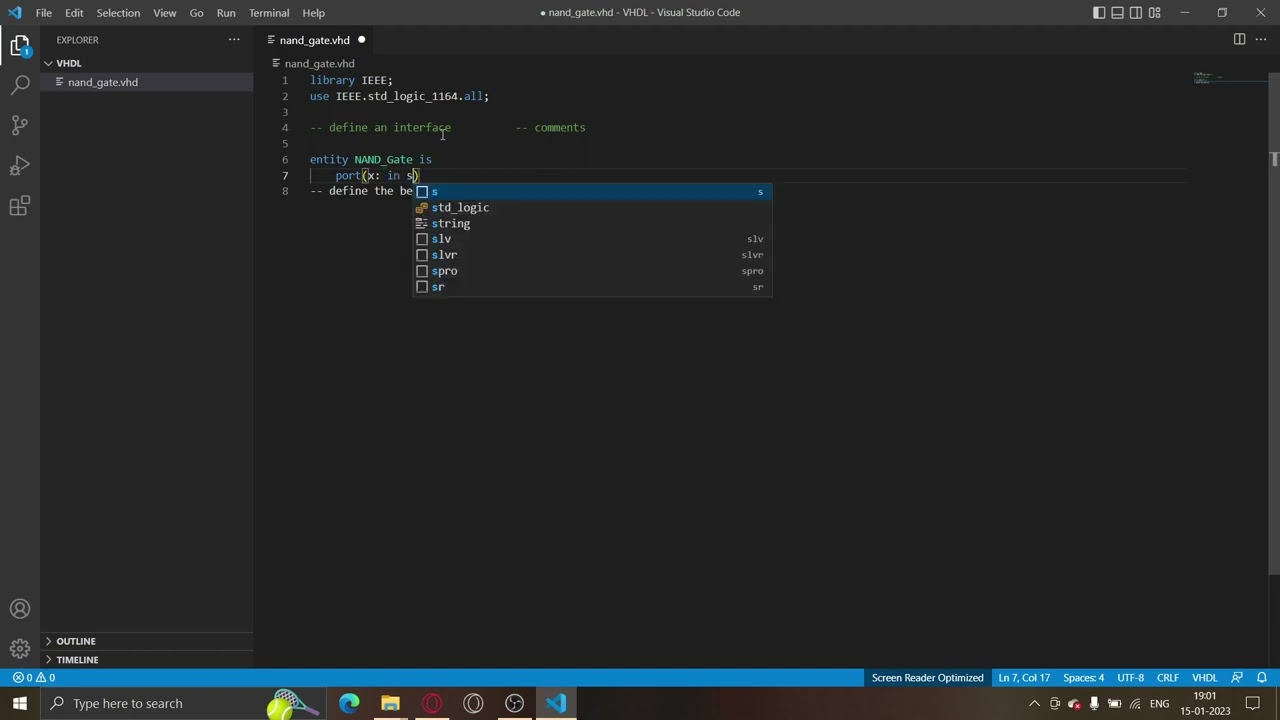Show hidden system tray icons
The image size is (1280, 720).
pyautogui.click(x=1034, y=703)
